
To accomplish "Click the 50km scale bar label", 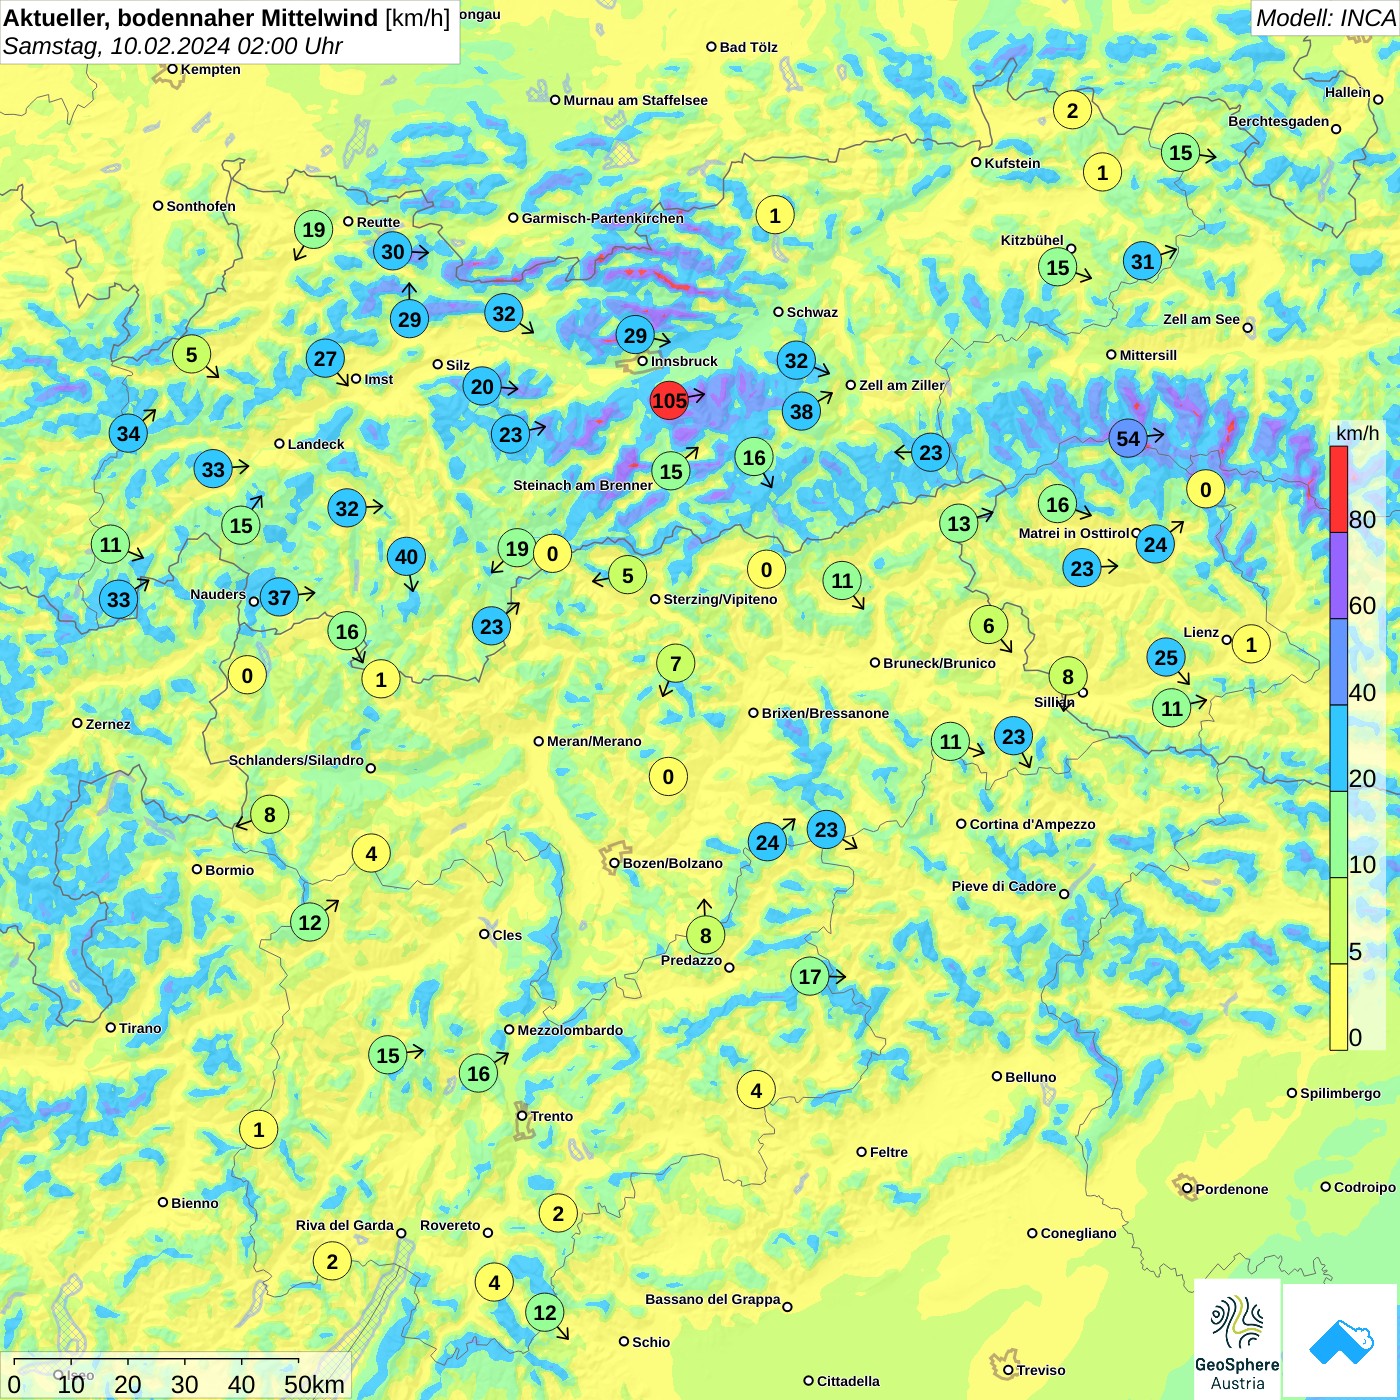I will pyautogui.click(x=314, y=1384).
